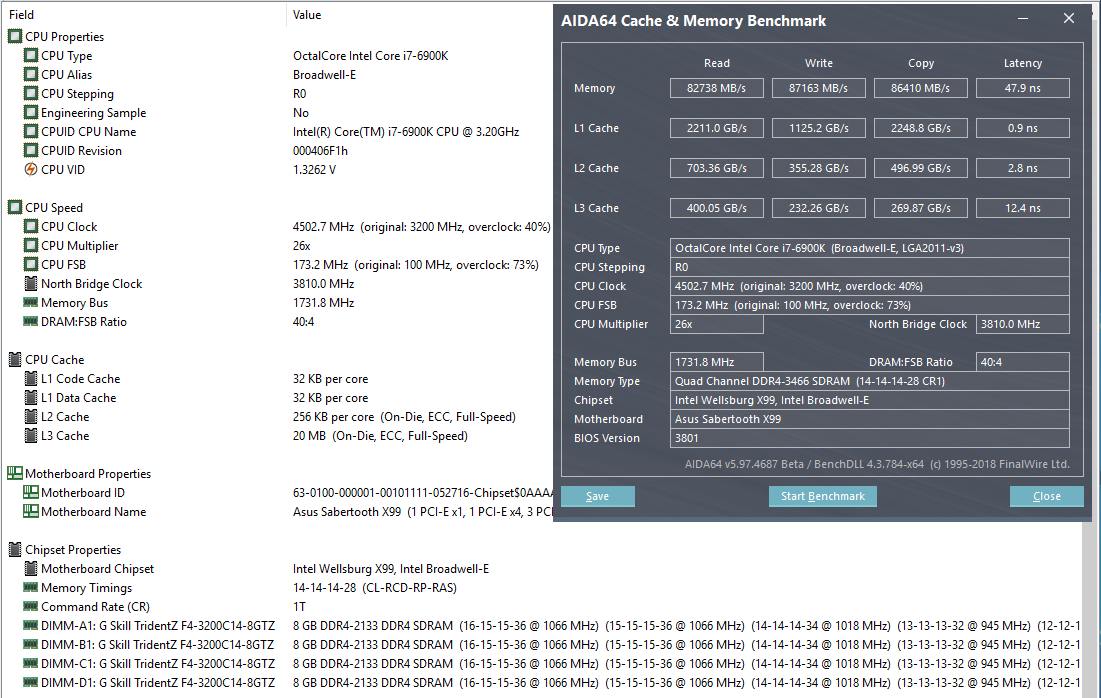The image size is (1101, 698).
Task: Click the L3 Cache row icon
Action: (31, 435)
